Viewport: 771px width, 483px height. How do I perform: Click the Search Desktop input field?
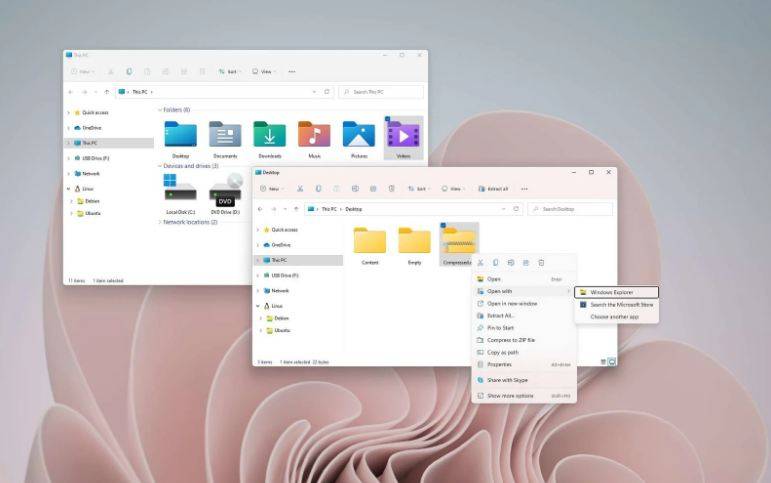[570, 209]
